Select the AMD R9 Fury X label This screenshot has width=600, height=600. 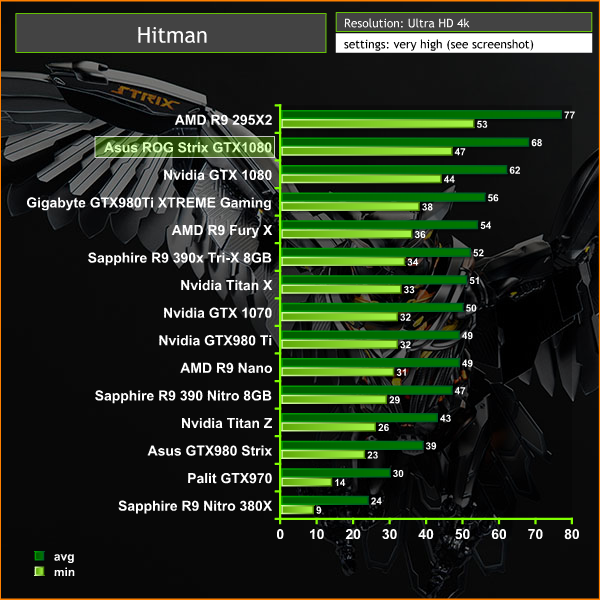222,230
